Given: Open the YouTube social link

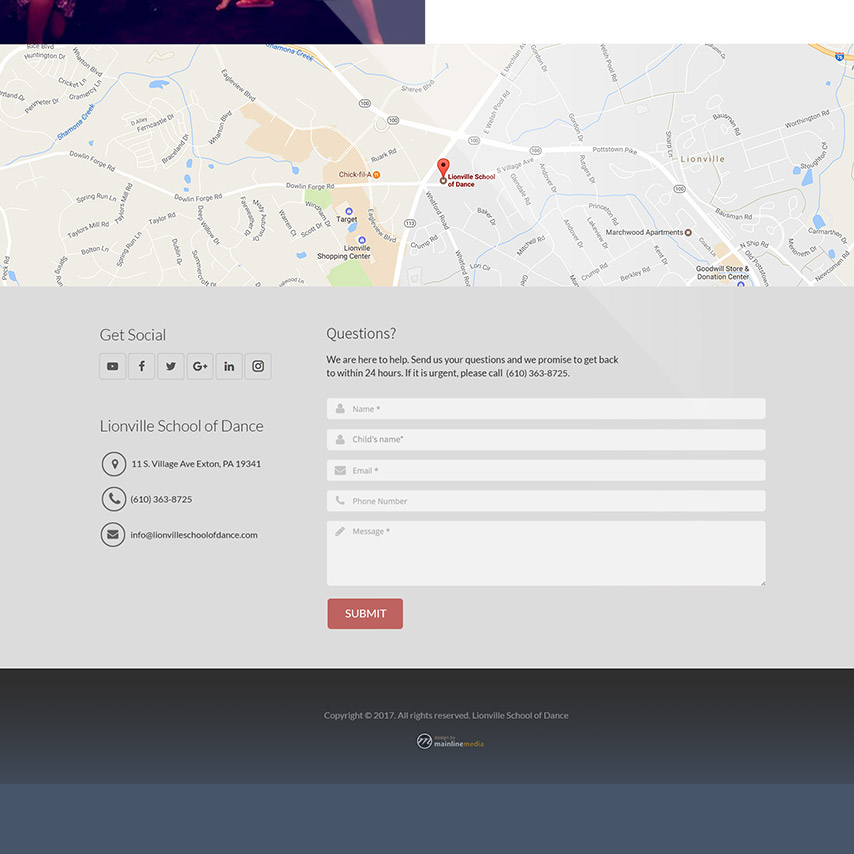Looking at the screenshot, I should [113, 366].
